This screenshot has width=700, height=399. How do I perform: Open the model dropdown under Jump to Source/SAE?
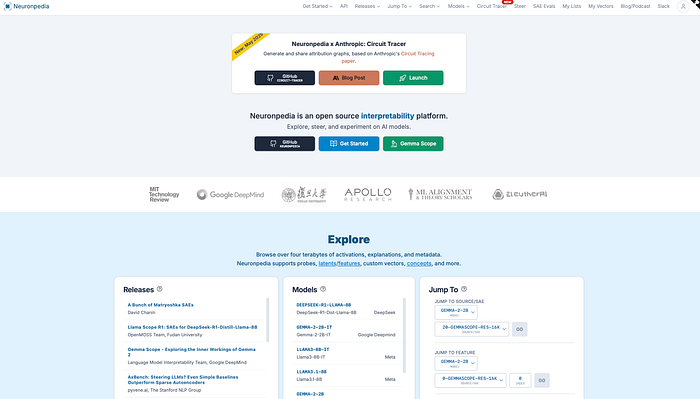pos(456,312)
